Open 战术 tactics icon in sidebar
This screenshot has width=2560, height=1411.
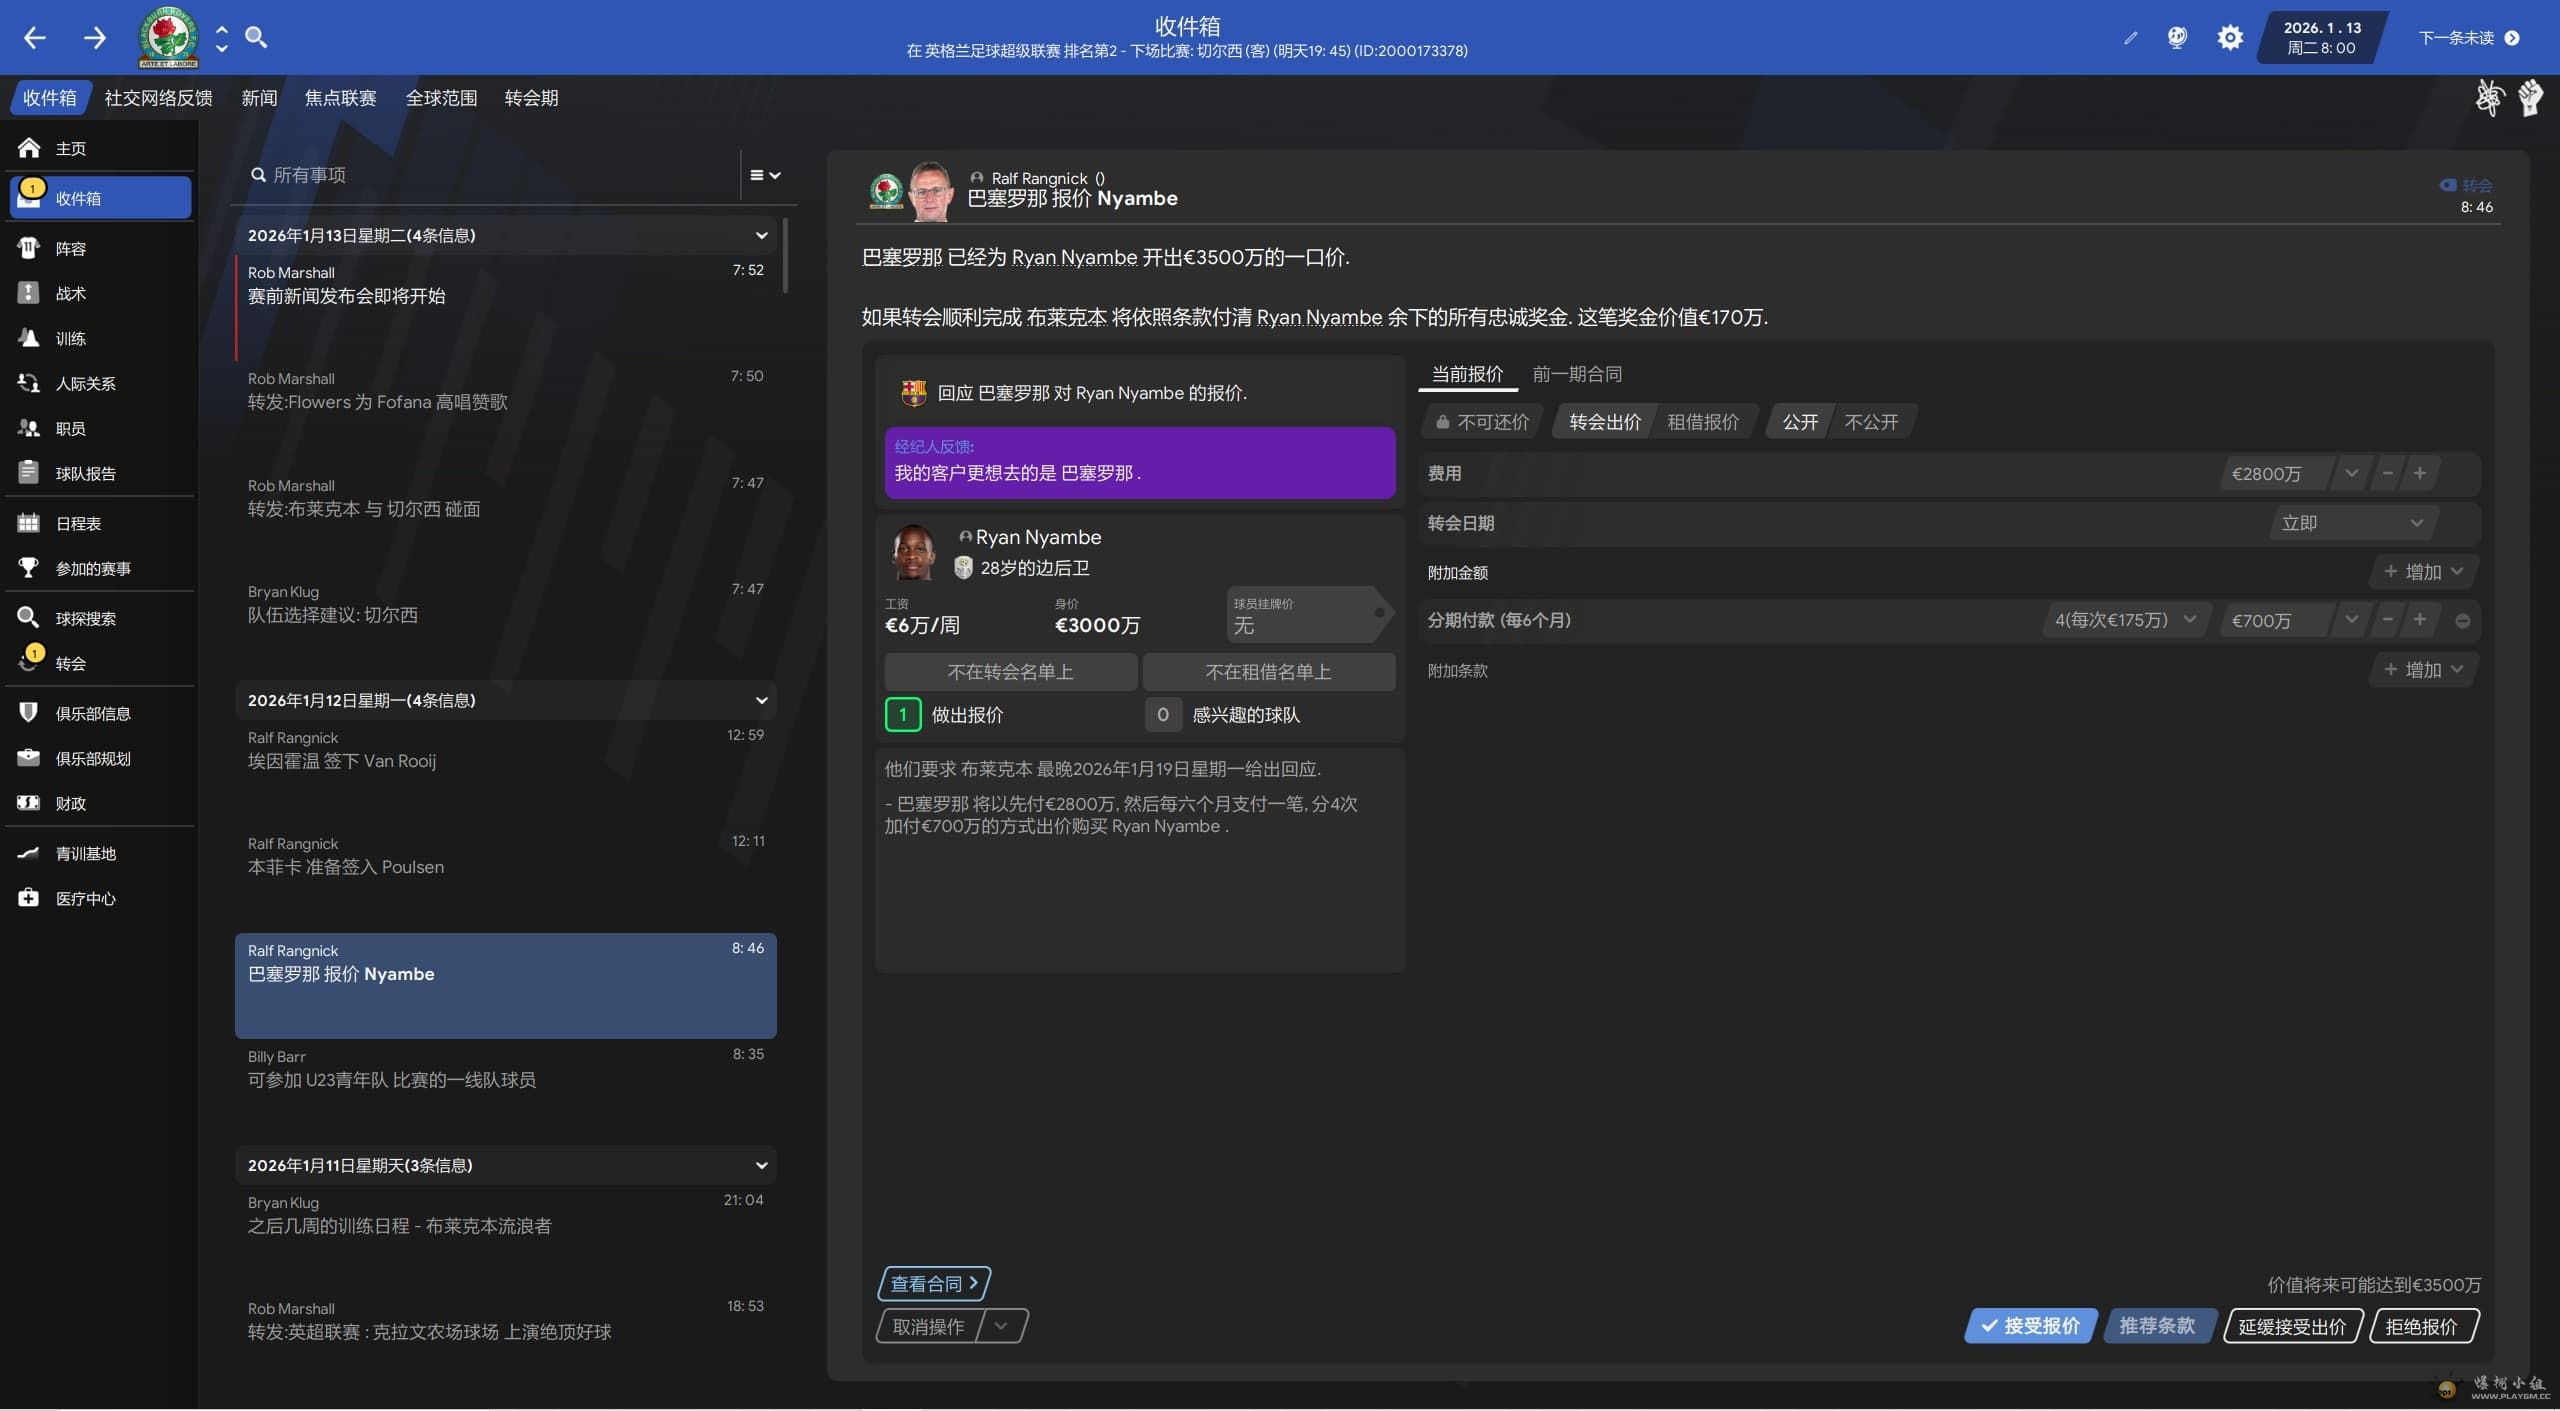29,293
